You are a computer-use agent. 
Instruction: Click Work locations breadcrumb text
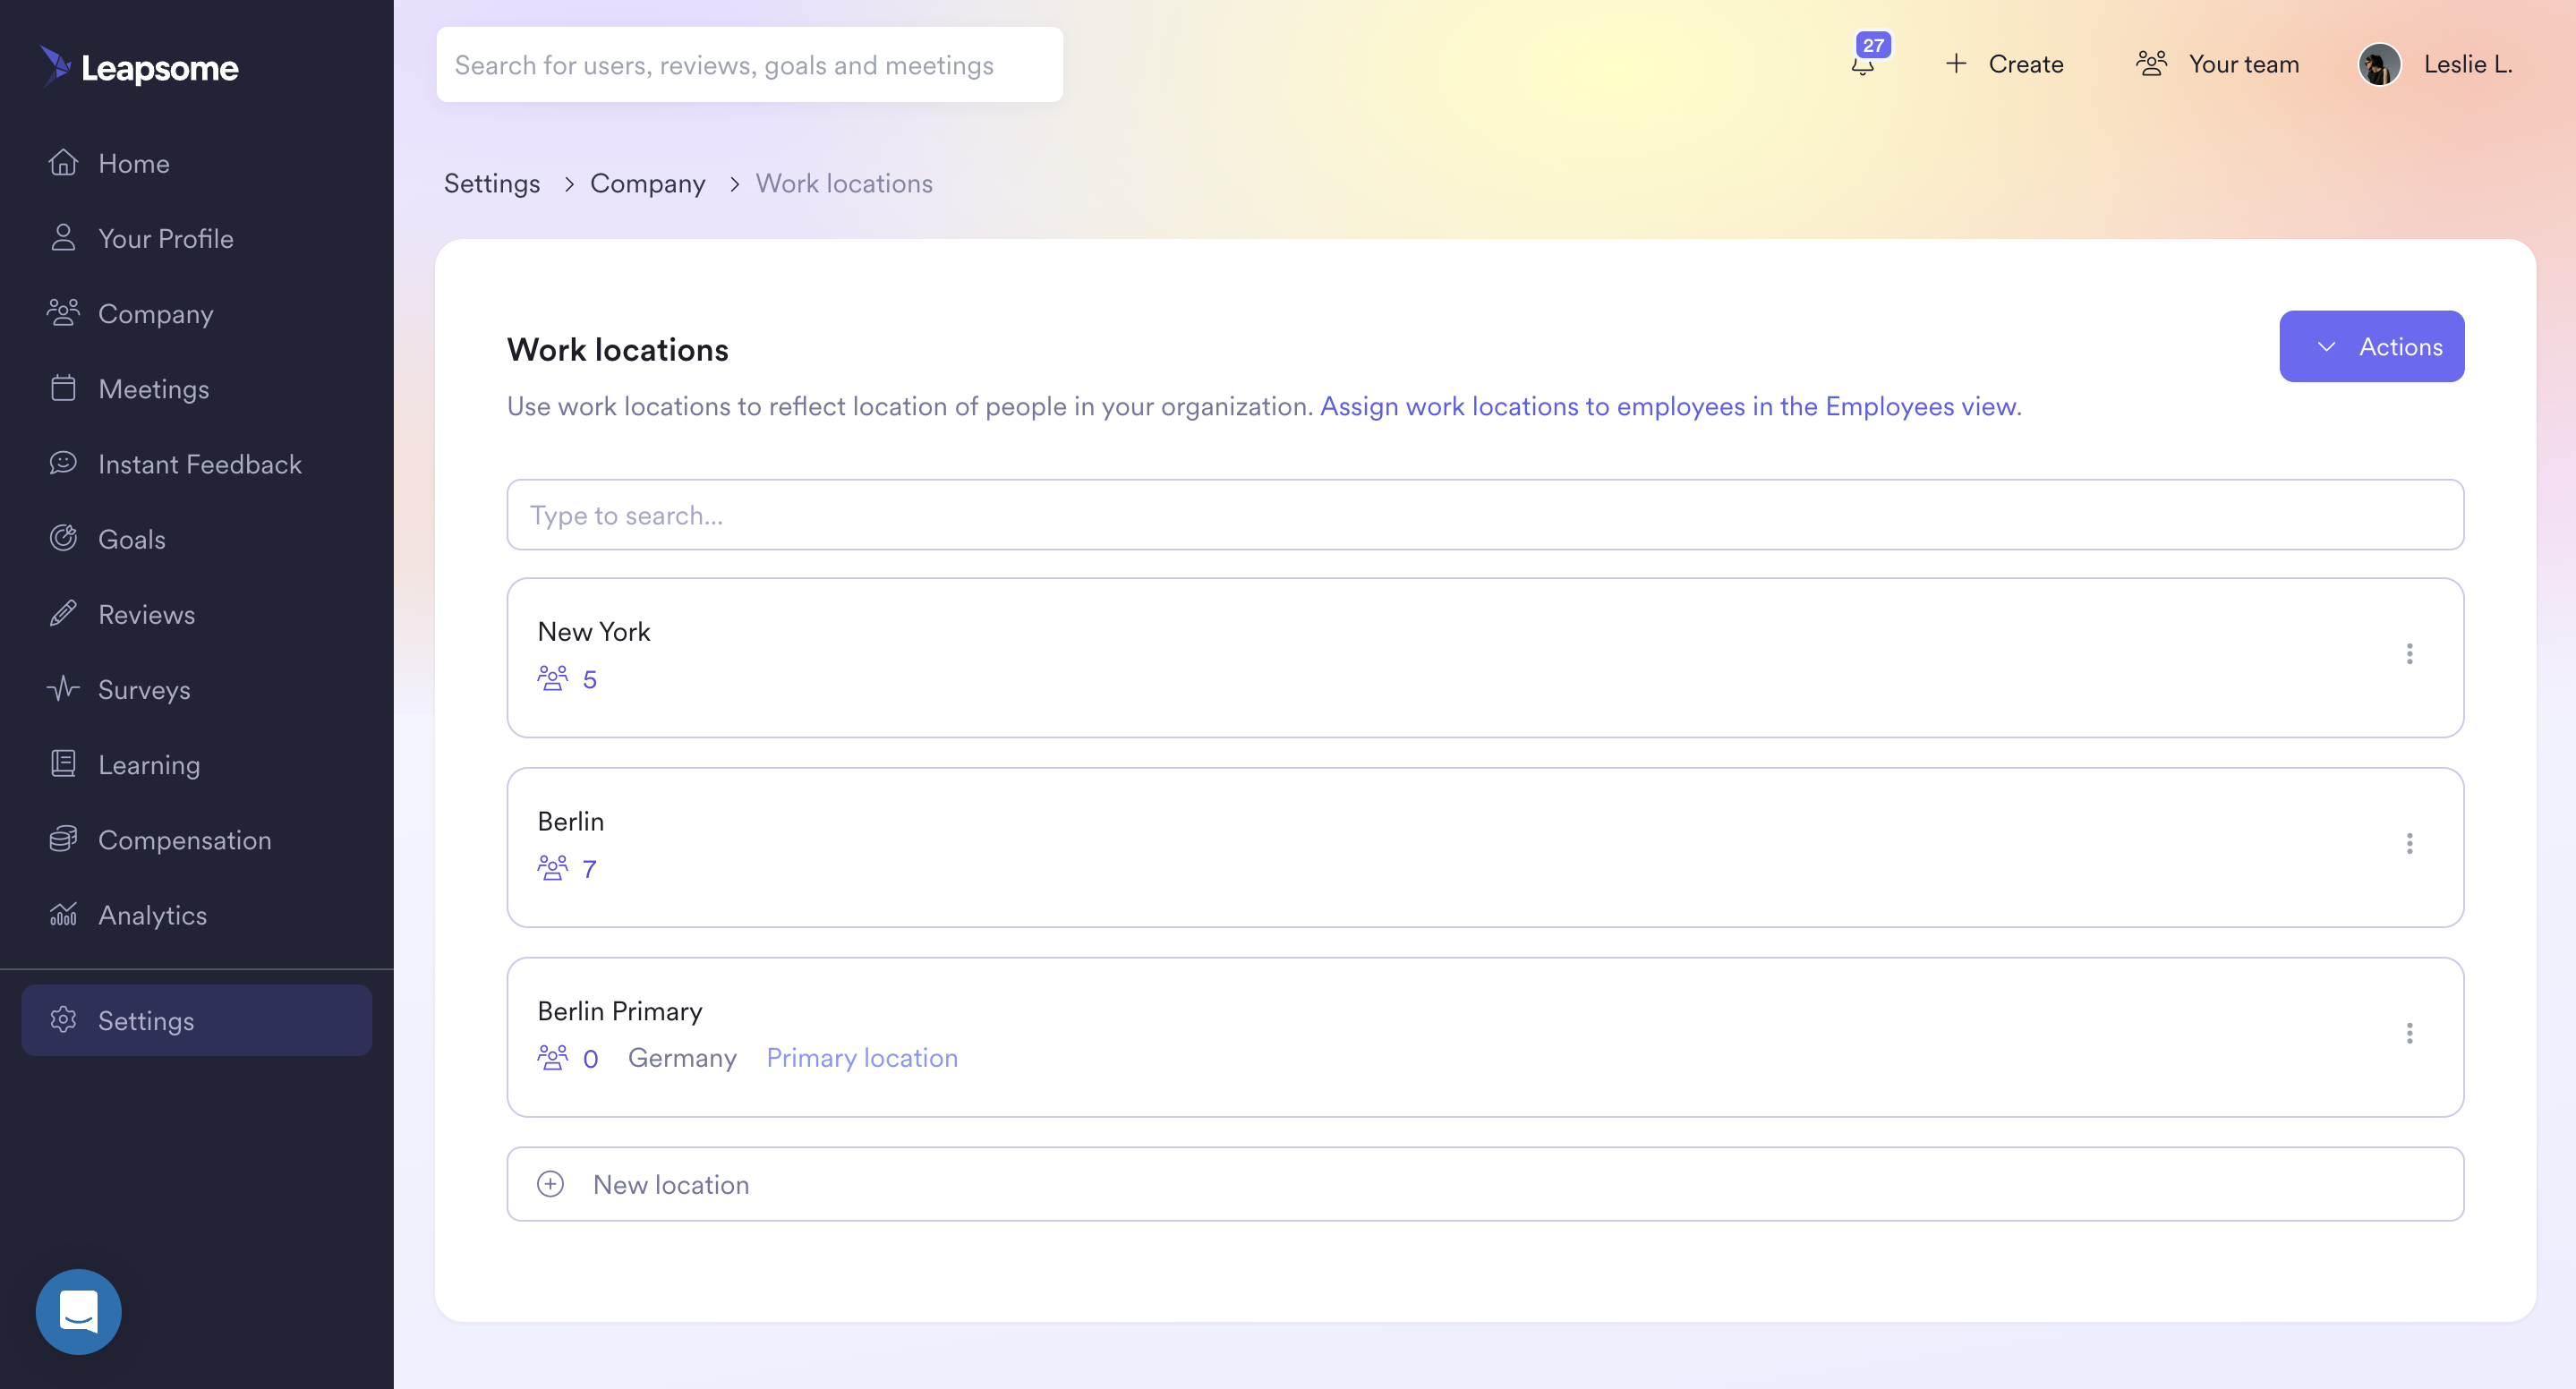(843, 183)
